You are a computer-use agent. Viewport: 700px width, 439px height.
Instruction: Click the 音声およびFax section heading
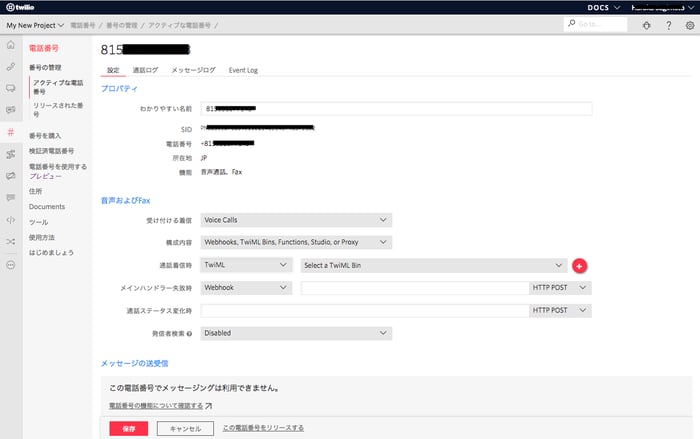(x=125, y=201)
